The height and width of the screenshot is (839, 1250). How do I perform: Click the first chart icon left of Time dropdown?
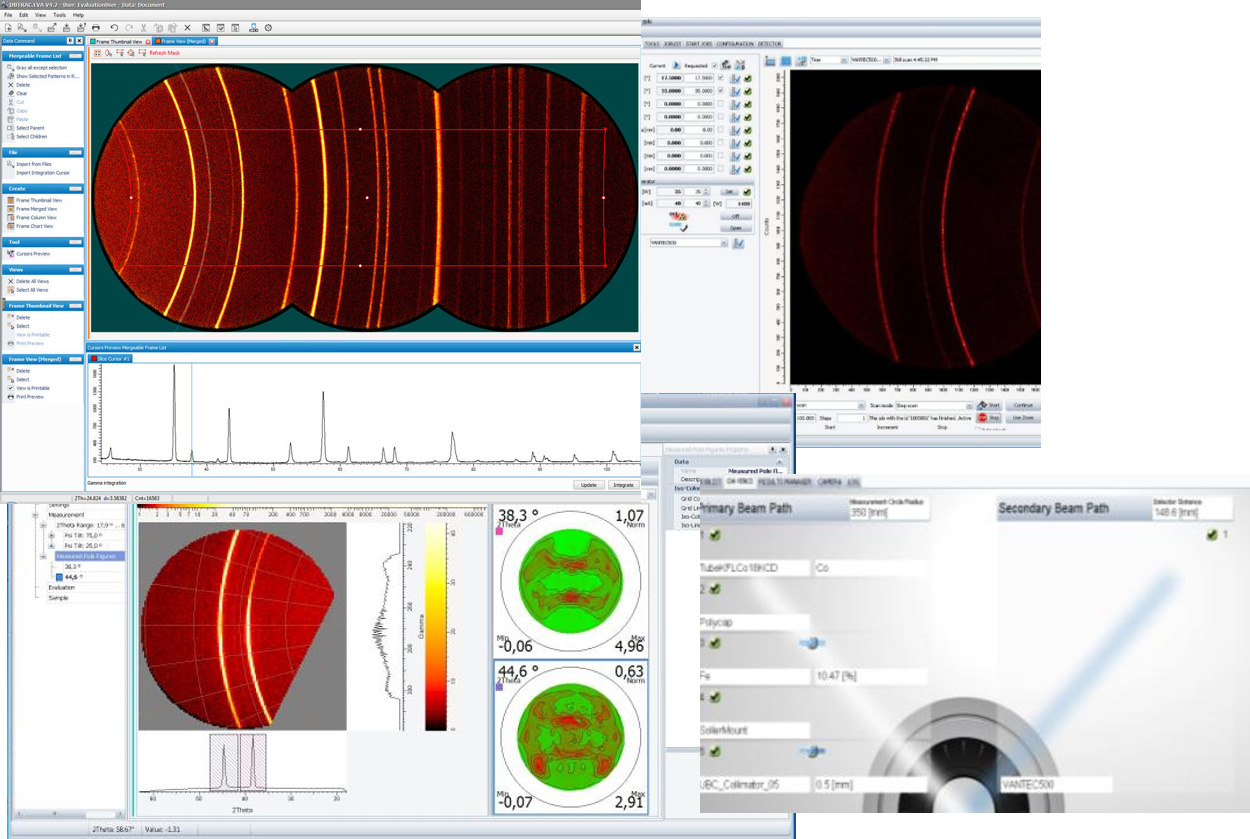click(x=770, y=61)
